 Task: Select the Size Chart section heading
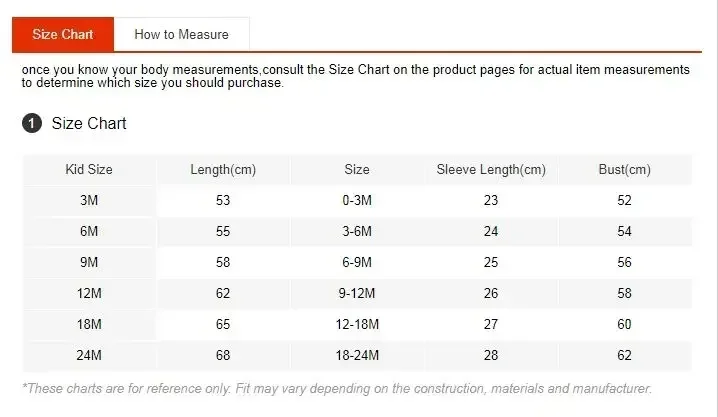pos(89,124)
